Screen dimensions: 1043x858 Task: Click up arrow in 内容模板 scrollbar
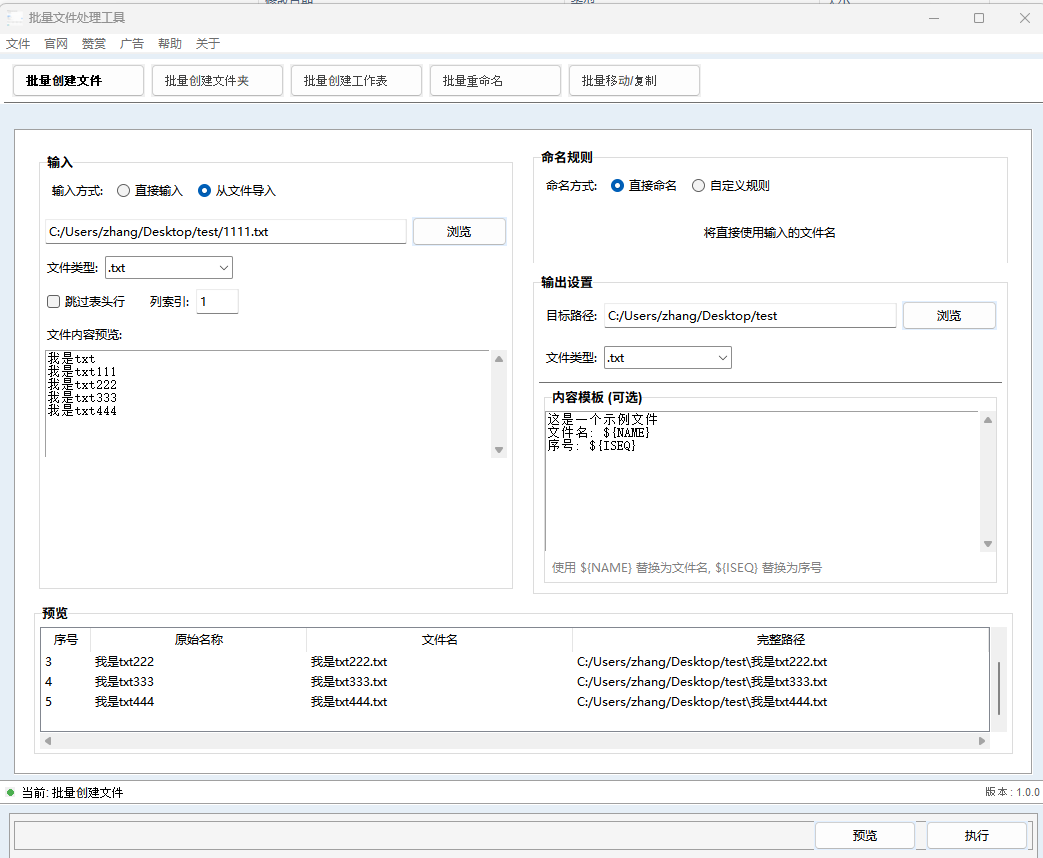click(x=988, y=420)
